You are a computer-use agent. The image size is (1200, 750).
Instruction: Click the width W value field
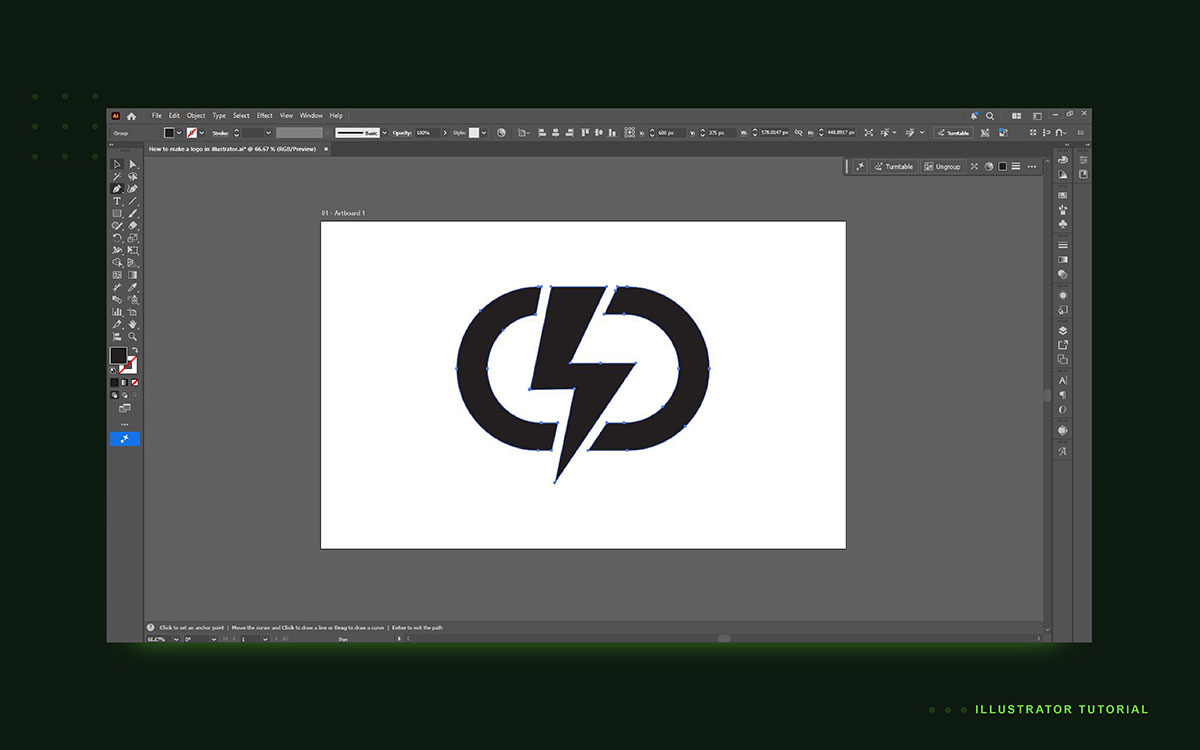[x=774, y=133]
